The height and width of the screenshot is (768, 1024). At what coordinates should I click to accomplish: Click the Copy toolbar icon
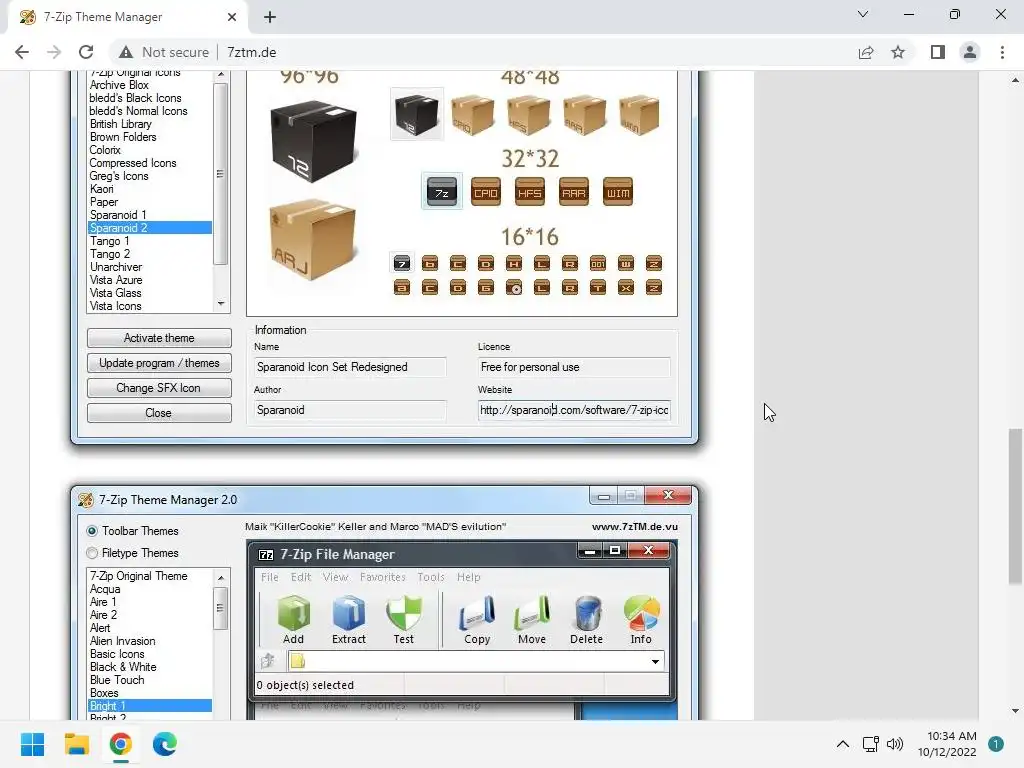477,614
